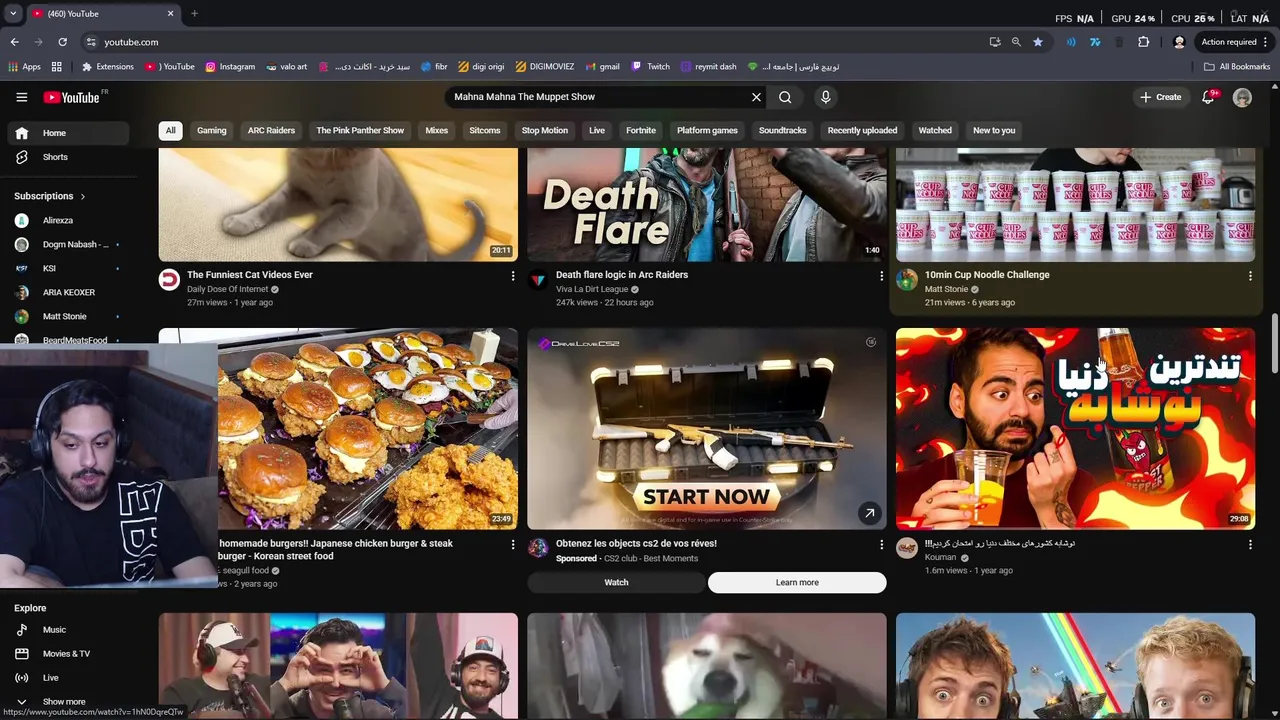1280x720 pixels.
Task: Open a new browser tab
Action: (x=194, y=14)
